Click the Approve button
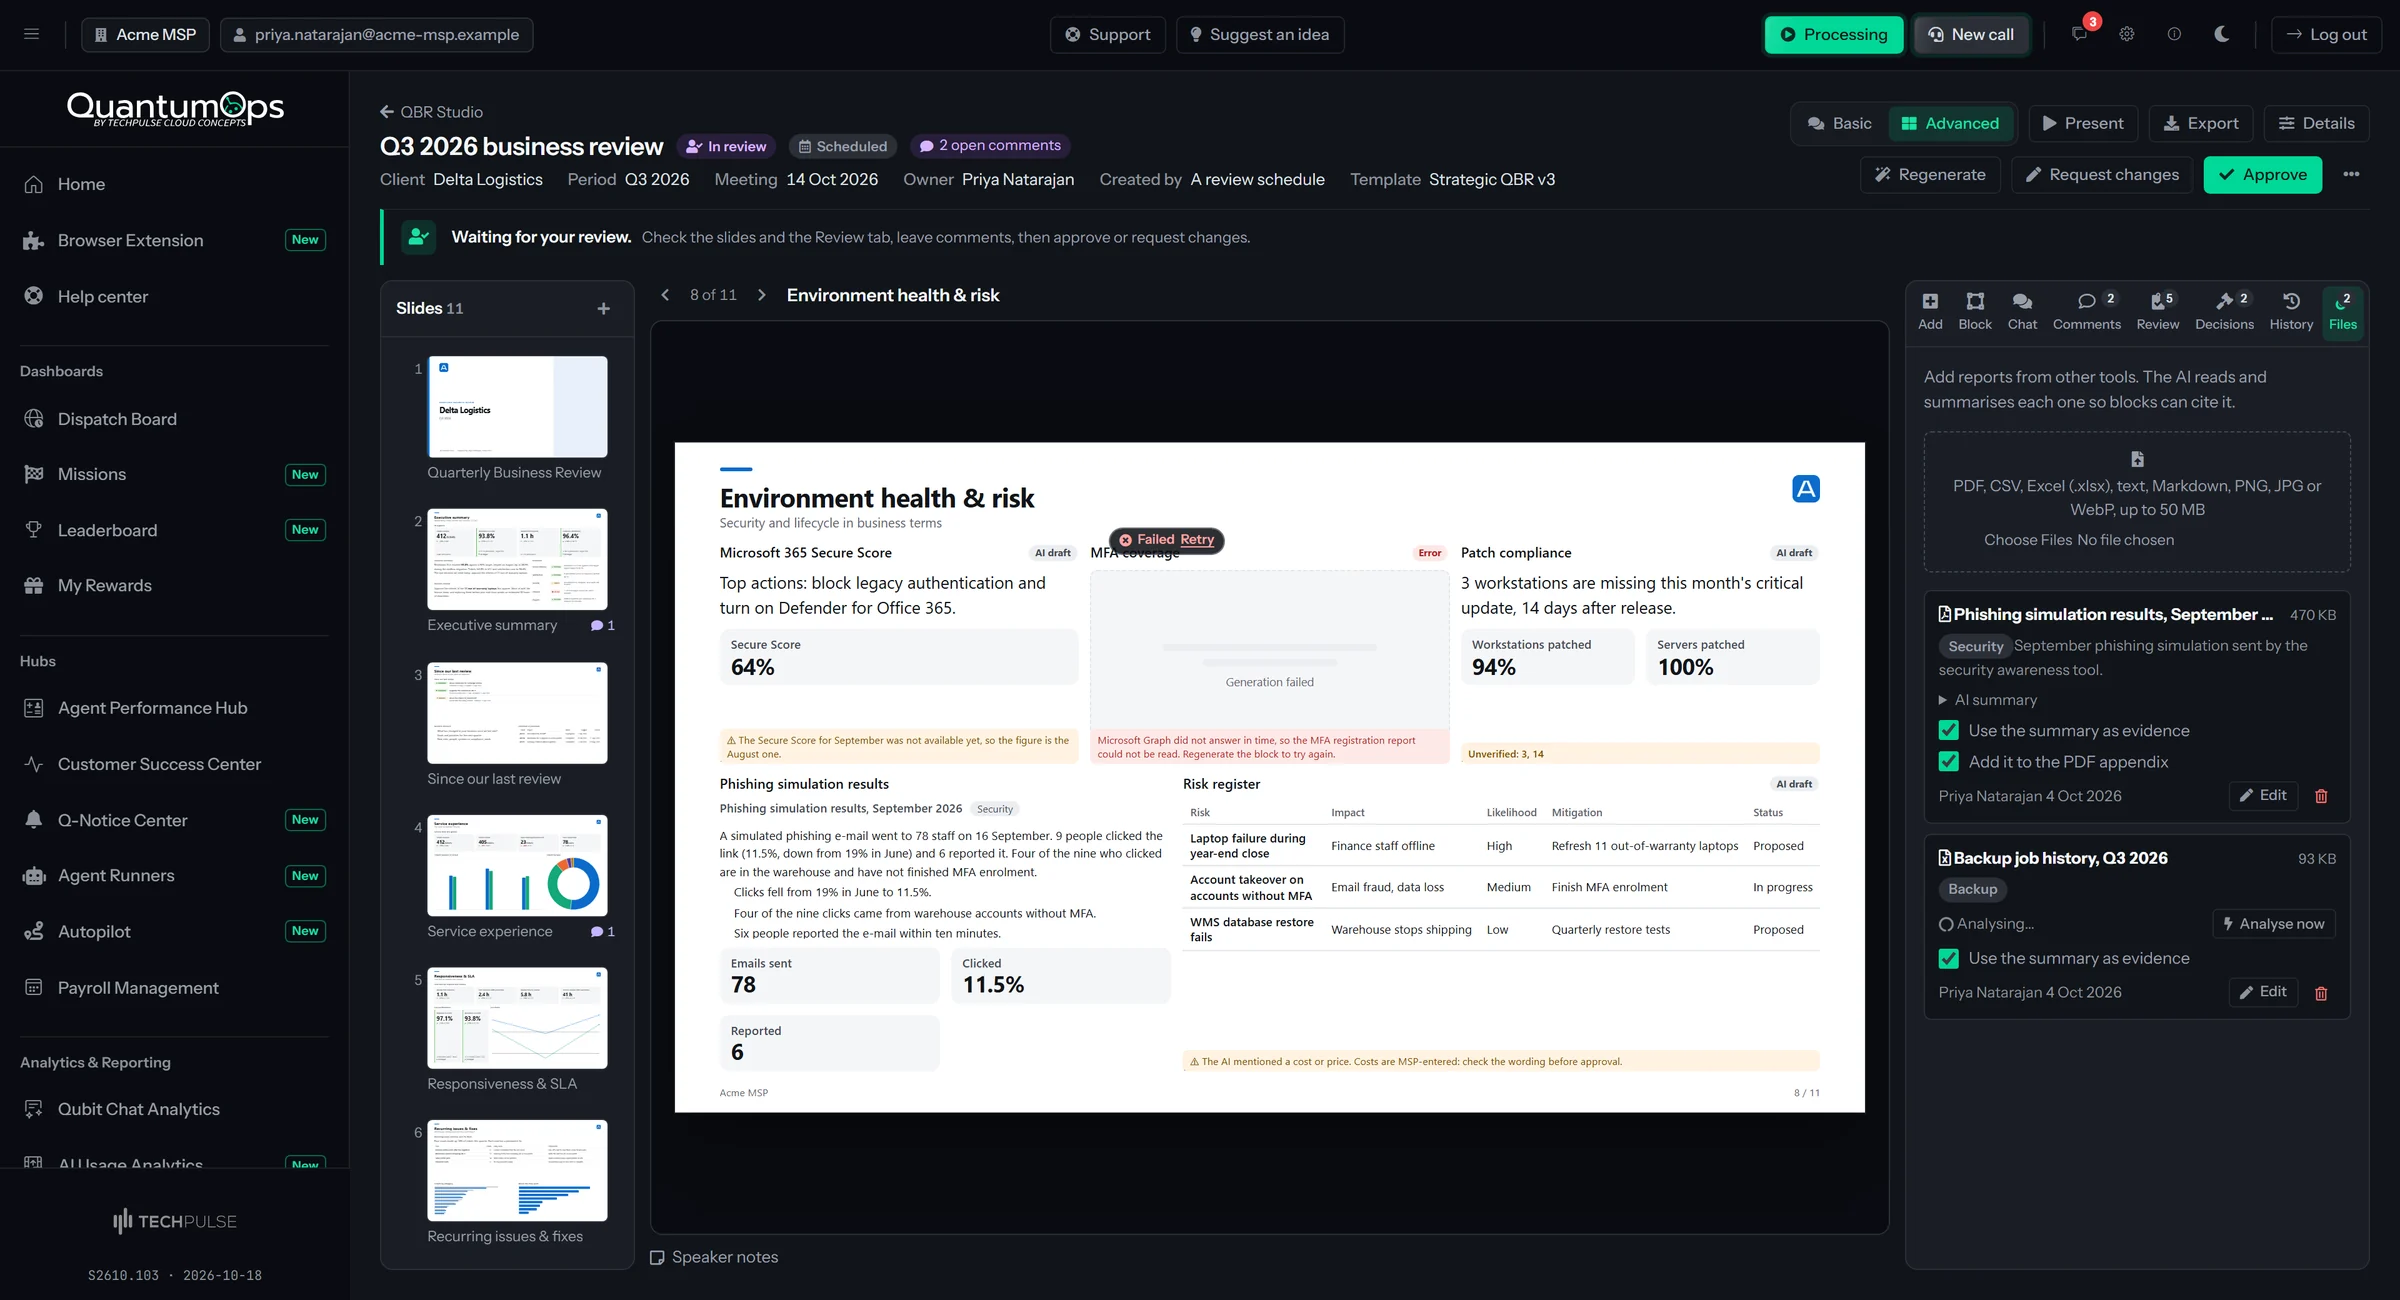 coord(2263,175)
